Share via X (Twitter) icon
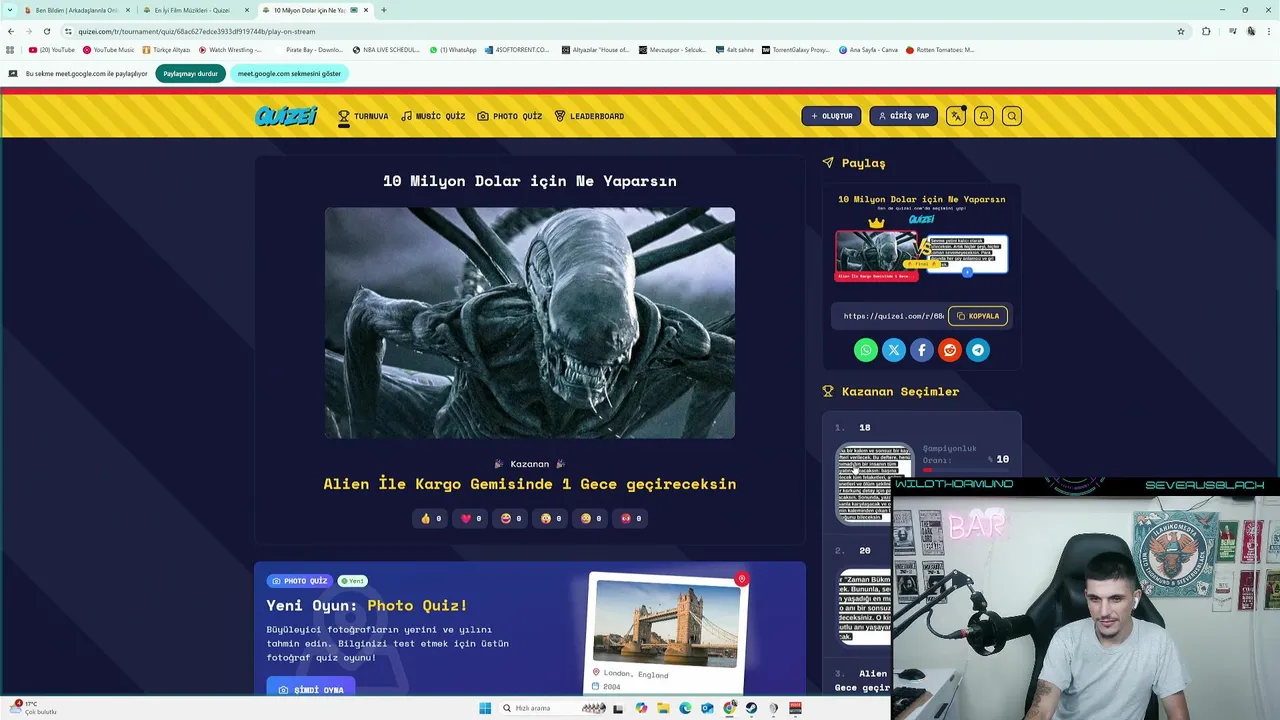The image size is (1280, 720). [x=894, y=350]
